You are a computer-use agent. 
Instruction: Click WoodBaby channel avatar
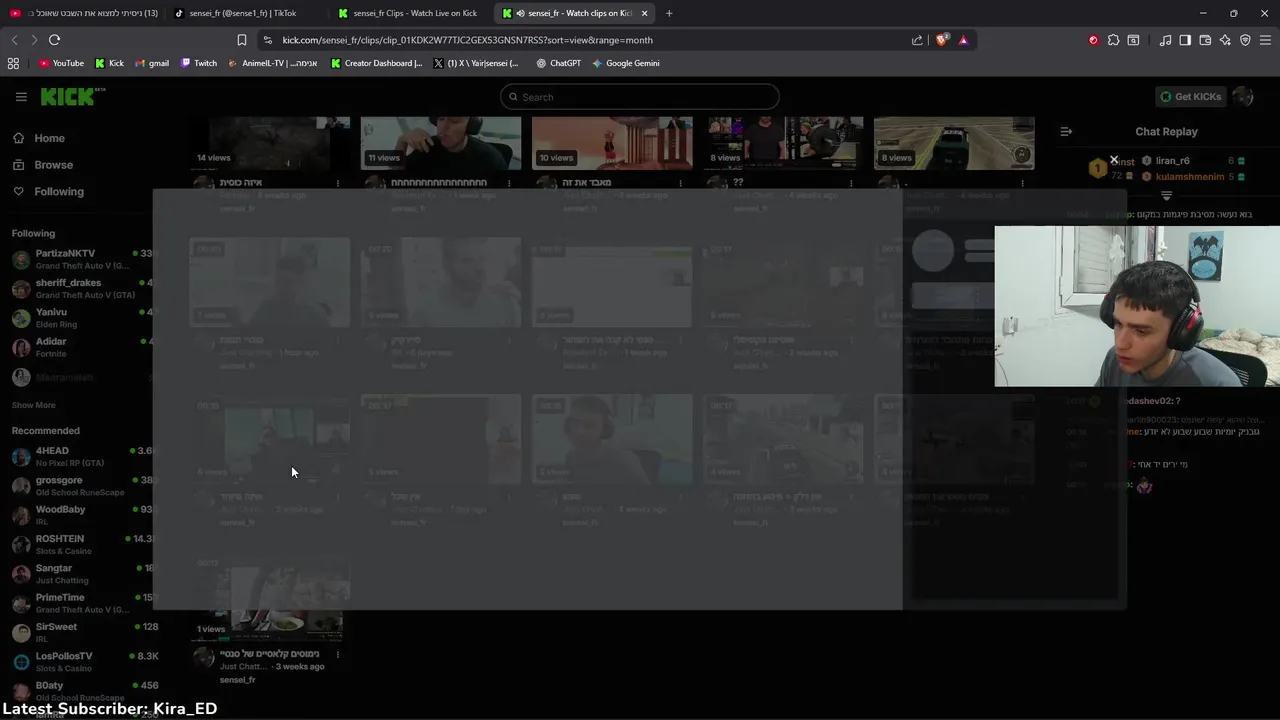pyautogui.click(x=21, y=515)
